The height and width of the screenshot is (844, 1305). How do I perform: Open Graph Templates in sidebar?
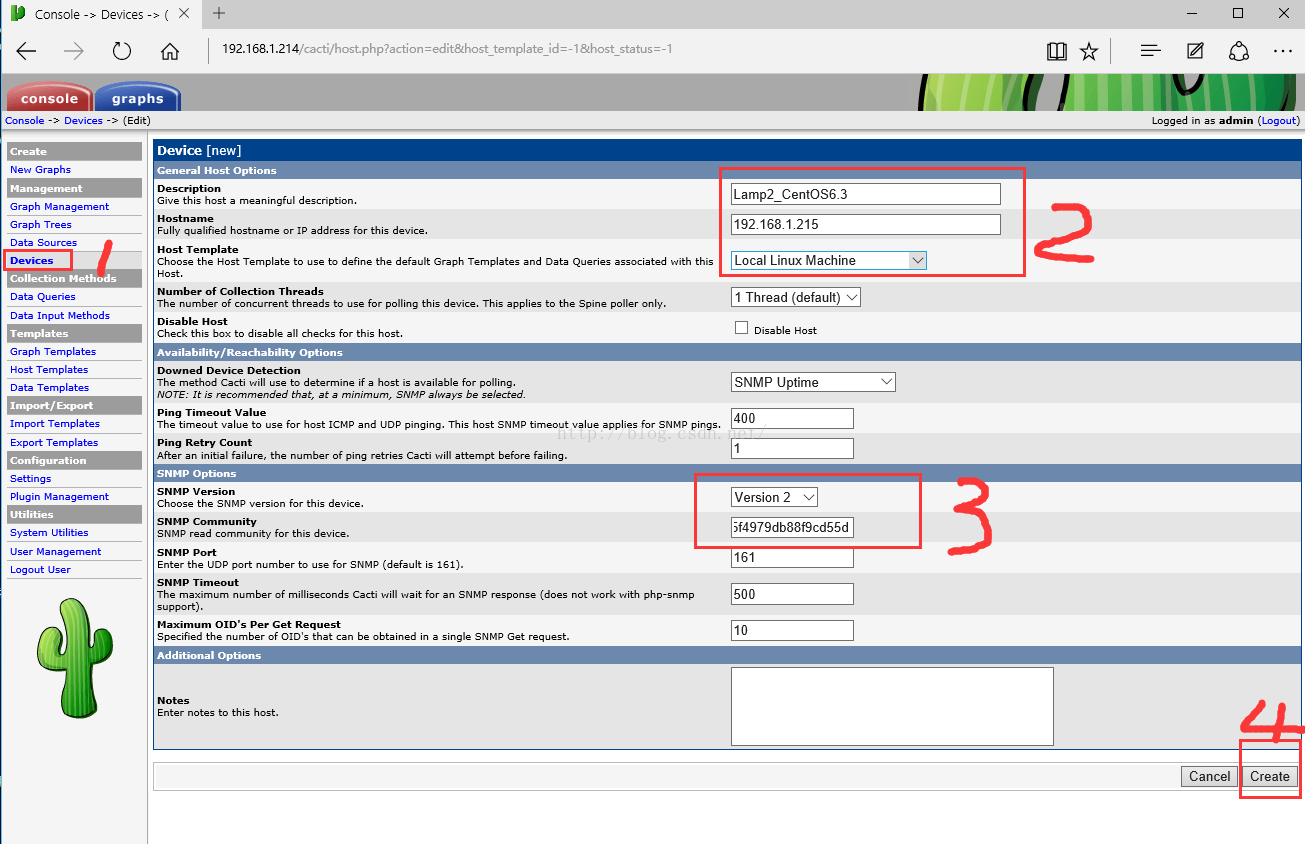[53, 351]
